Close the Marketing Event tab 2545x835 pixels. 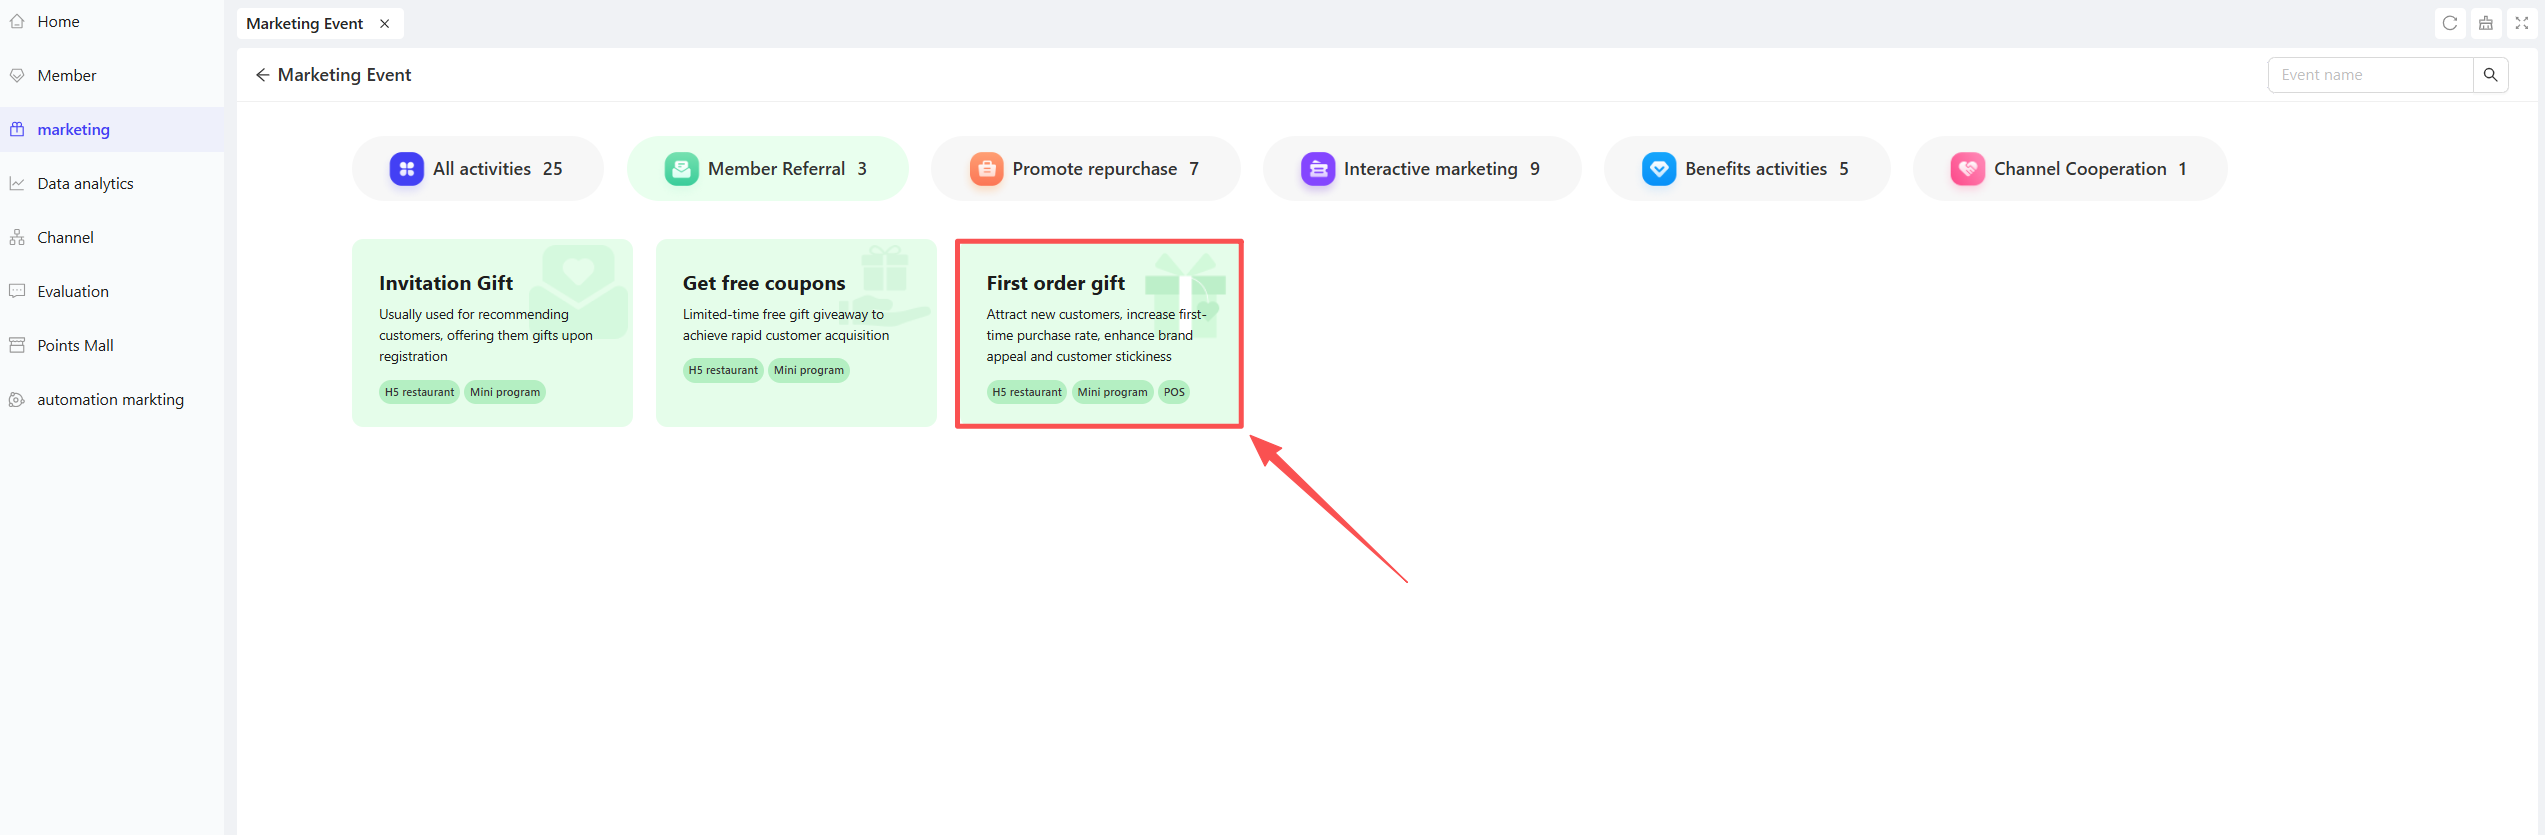pos(384,23)
